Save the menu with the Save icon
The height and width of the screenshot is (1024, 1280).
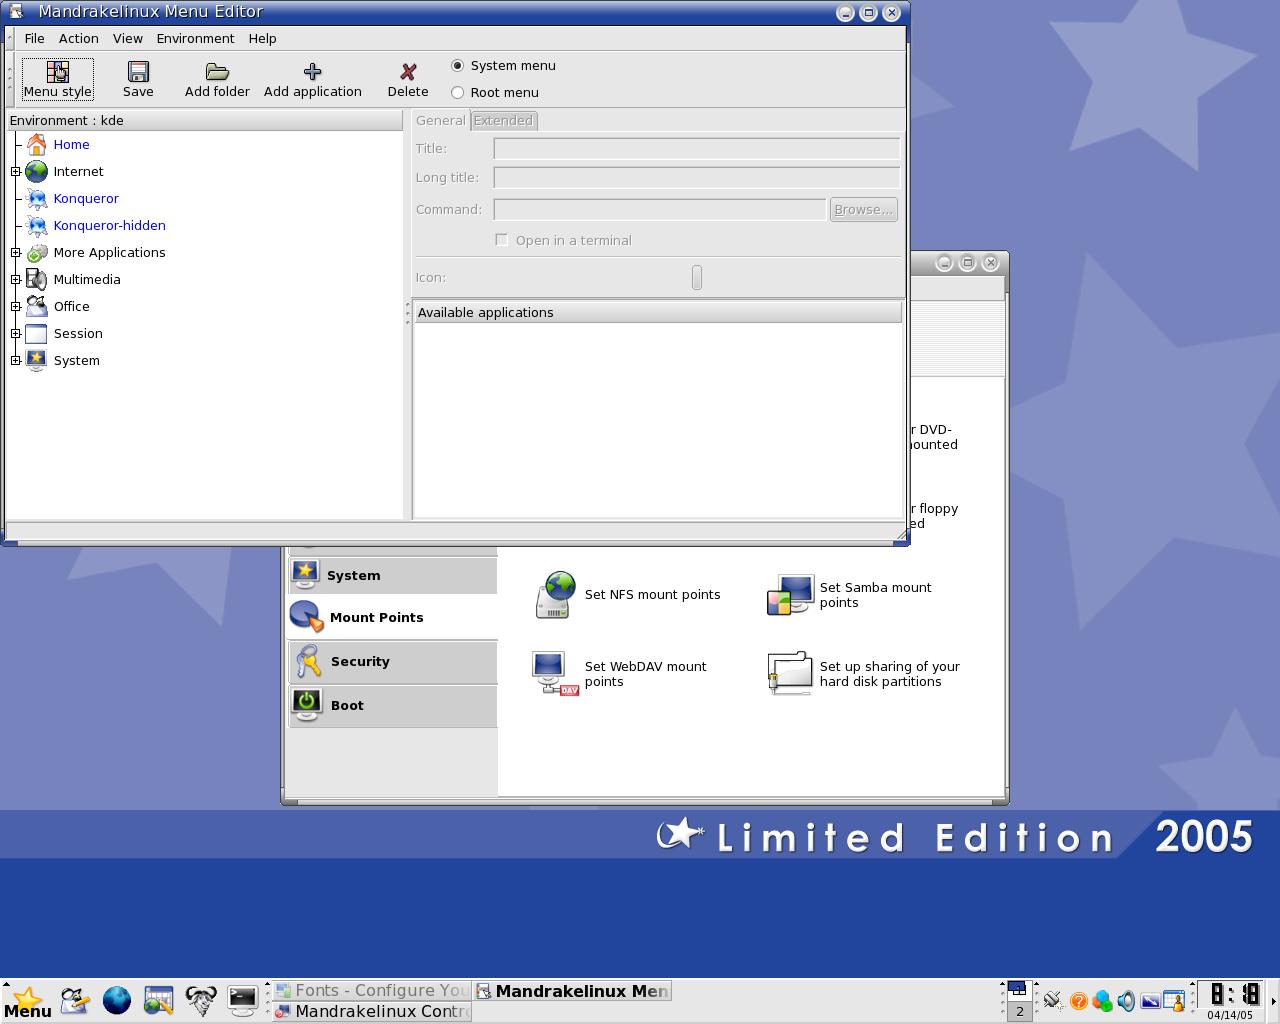coord(138,71)
